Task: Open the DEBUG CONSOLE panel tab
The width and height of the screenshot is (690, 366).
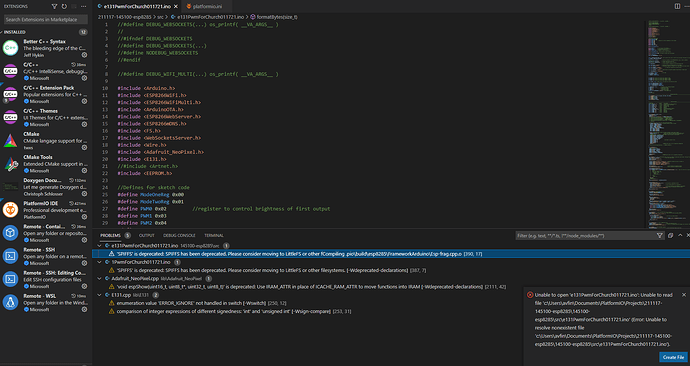Action: (x=179, y=235)
